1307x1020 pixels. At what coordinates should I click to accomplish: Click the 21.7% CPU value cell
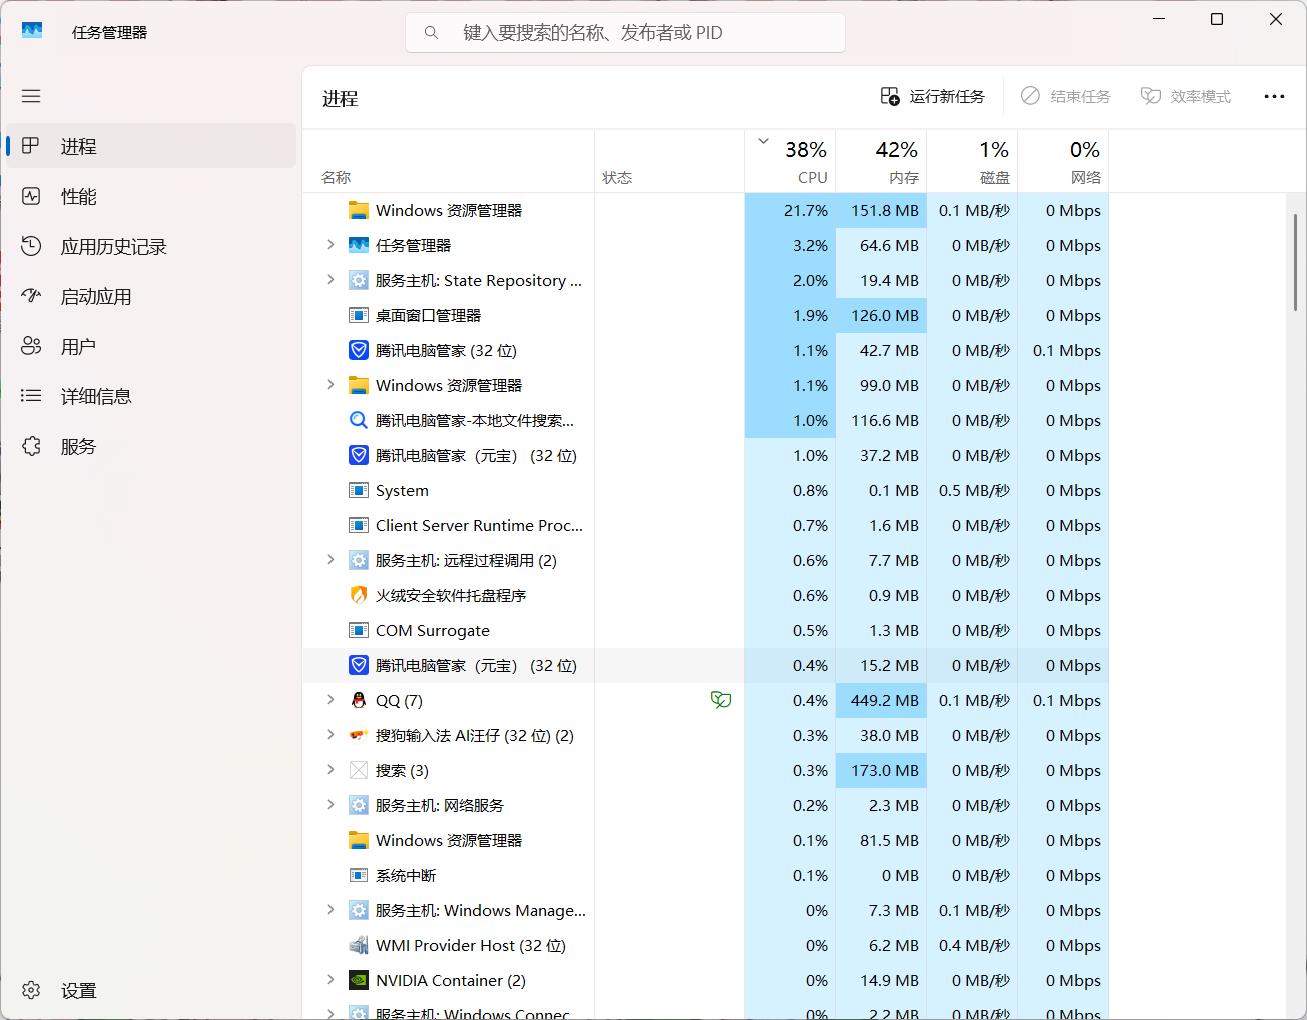tap(791, 210)
